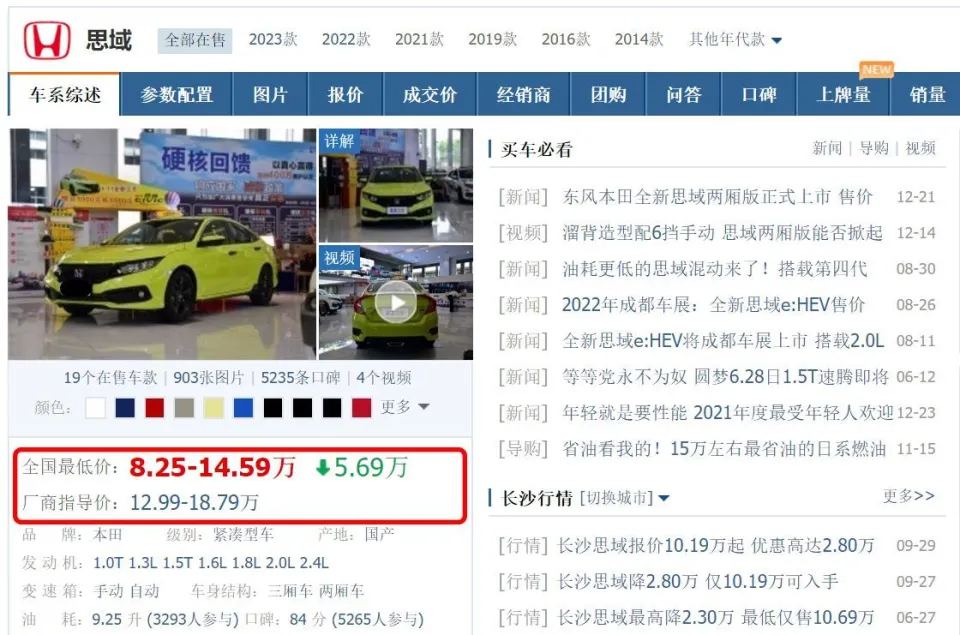This screenshot has height=635, width=960.
Task: Pick the dark blue color swatch
Action: [x=125, y=408]
